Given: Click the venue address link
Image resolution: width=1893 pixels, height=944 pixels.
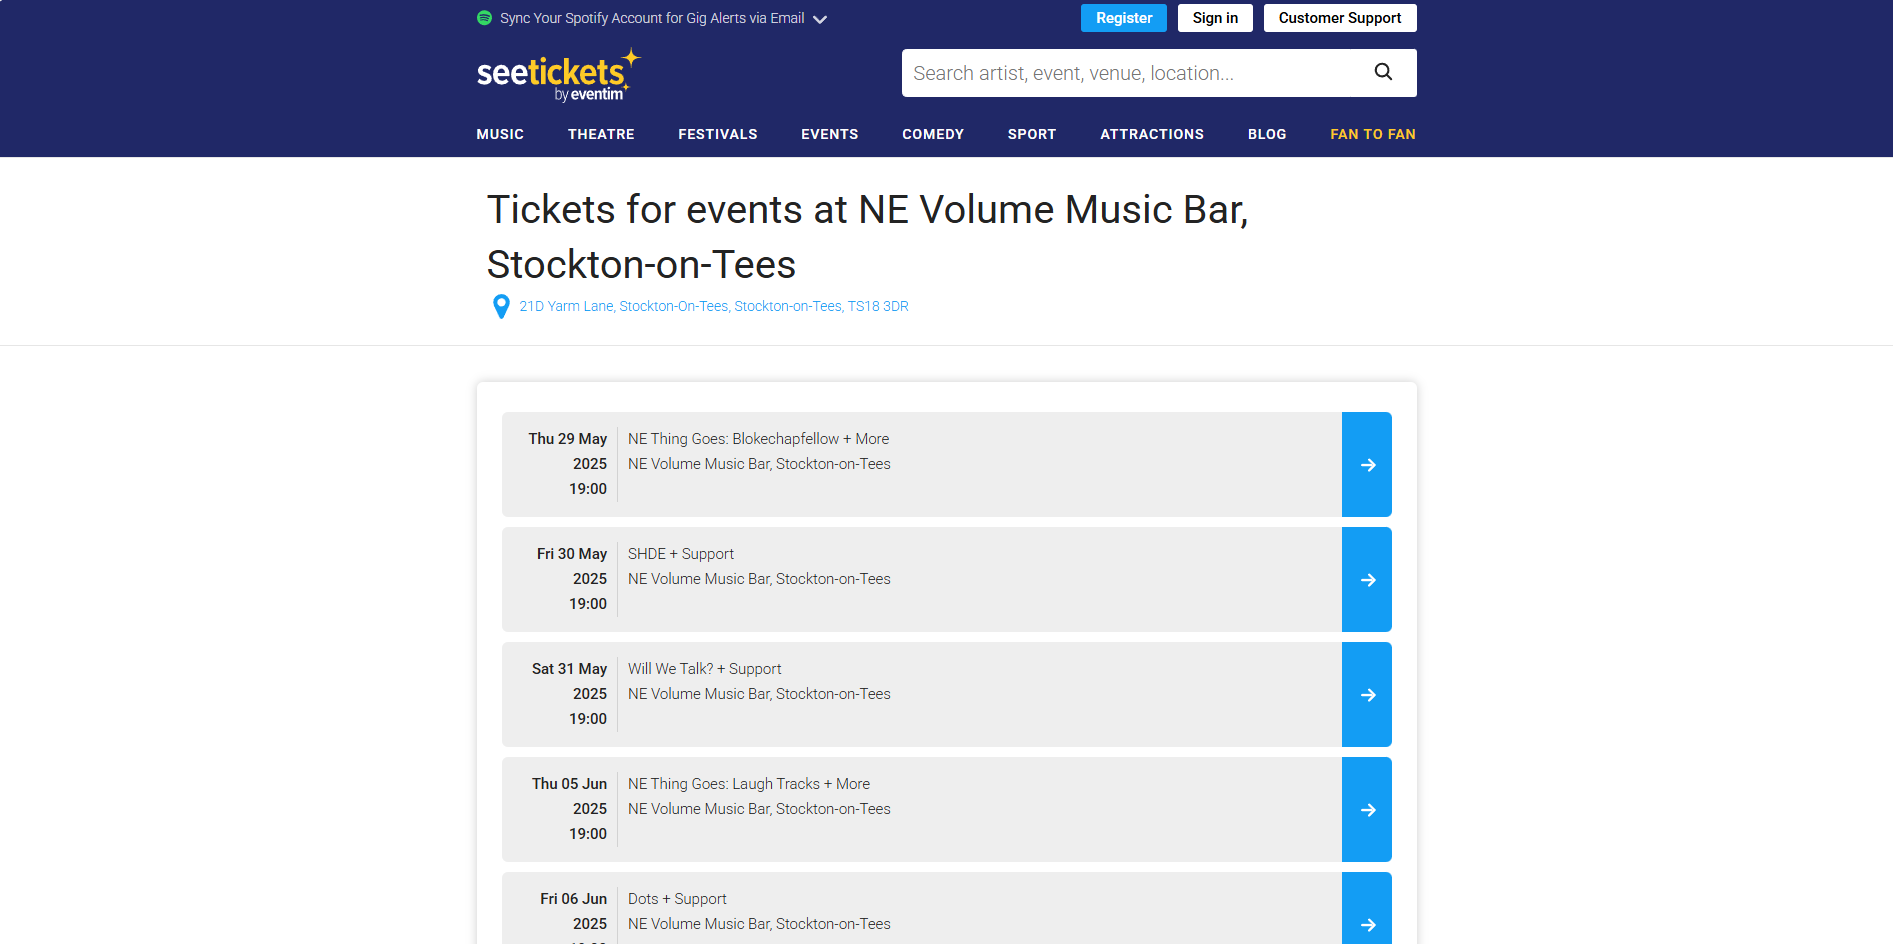Looking at the screenshot, I should click(x=713, y=306).
